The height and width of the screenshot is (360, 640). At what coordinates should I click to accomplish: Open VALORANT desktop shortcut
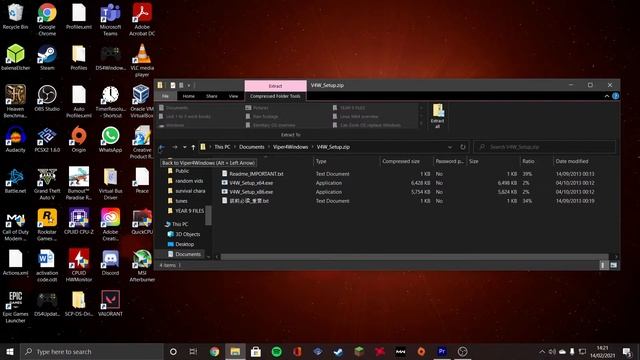(x=110, y=303)
